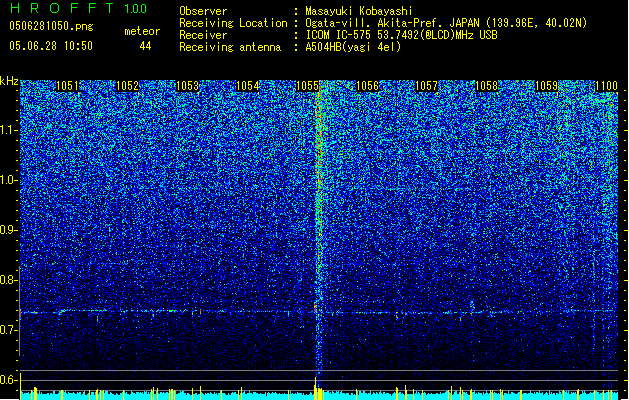
Task: Click the 1051 time marker
Action: pos(67,86)
